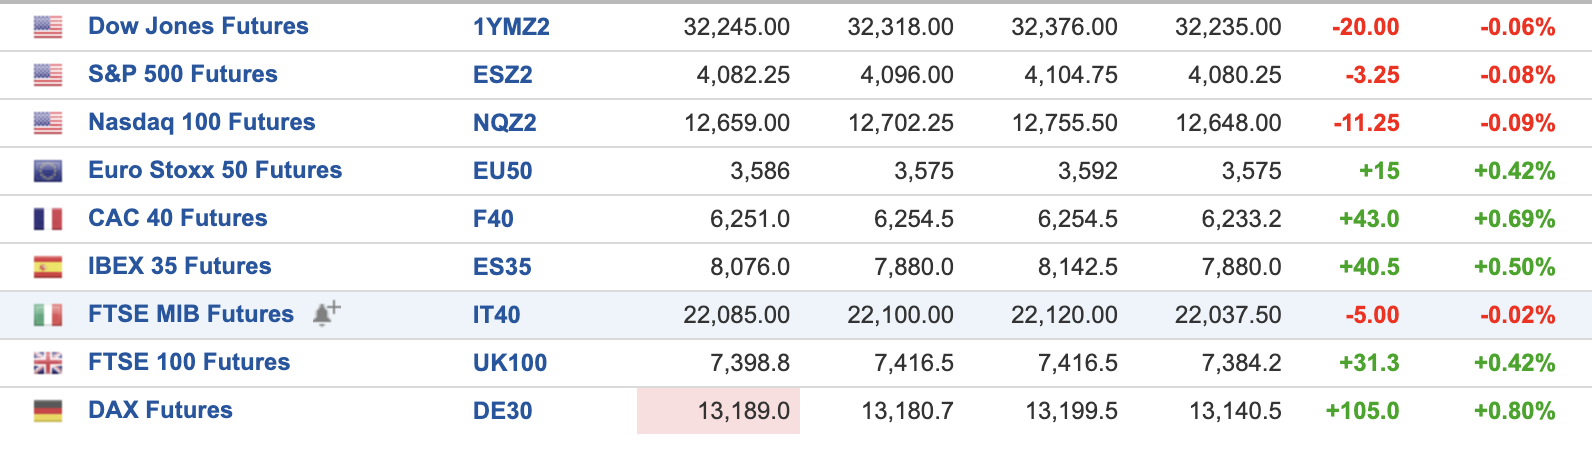Click the UK100 symbol link
The width and height of the screenshot is (1592, 450).
510,363
